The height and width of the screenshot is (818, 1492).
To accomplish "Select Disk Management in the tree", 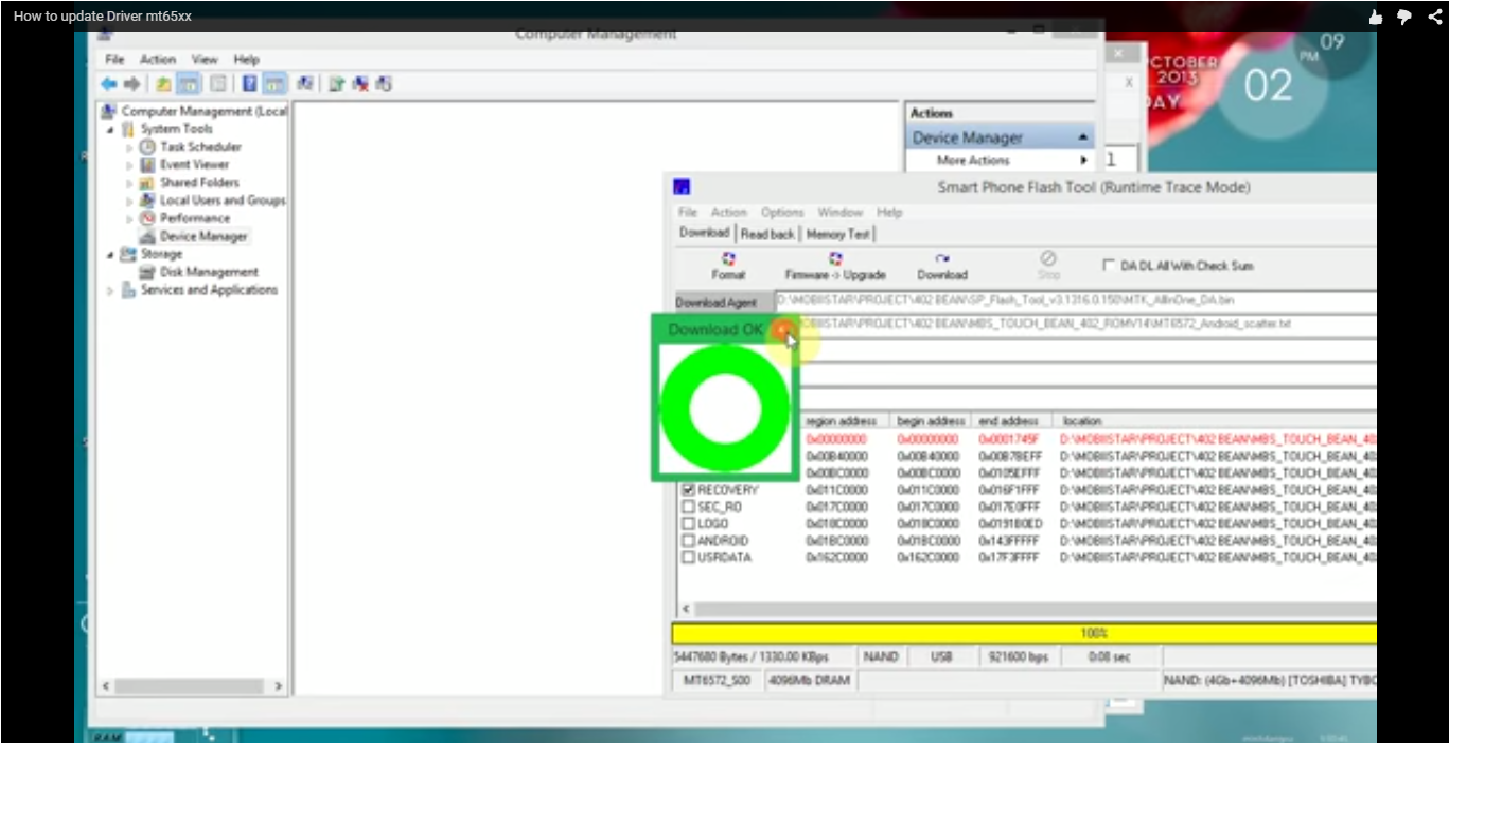I will coord(209,272).
